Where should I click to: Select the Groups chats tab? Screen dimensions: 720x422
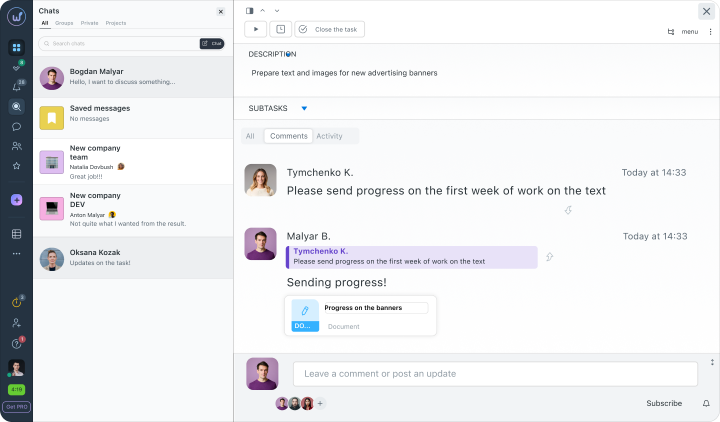coord(64,23)
